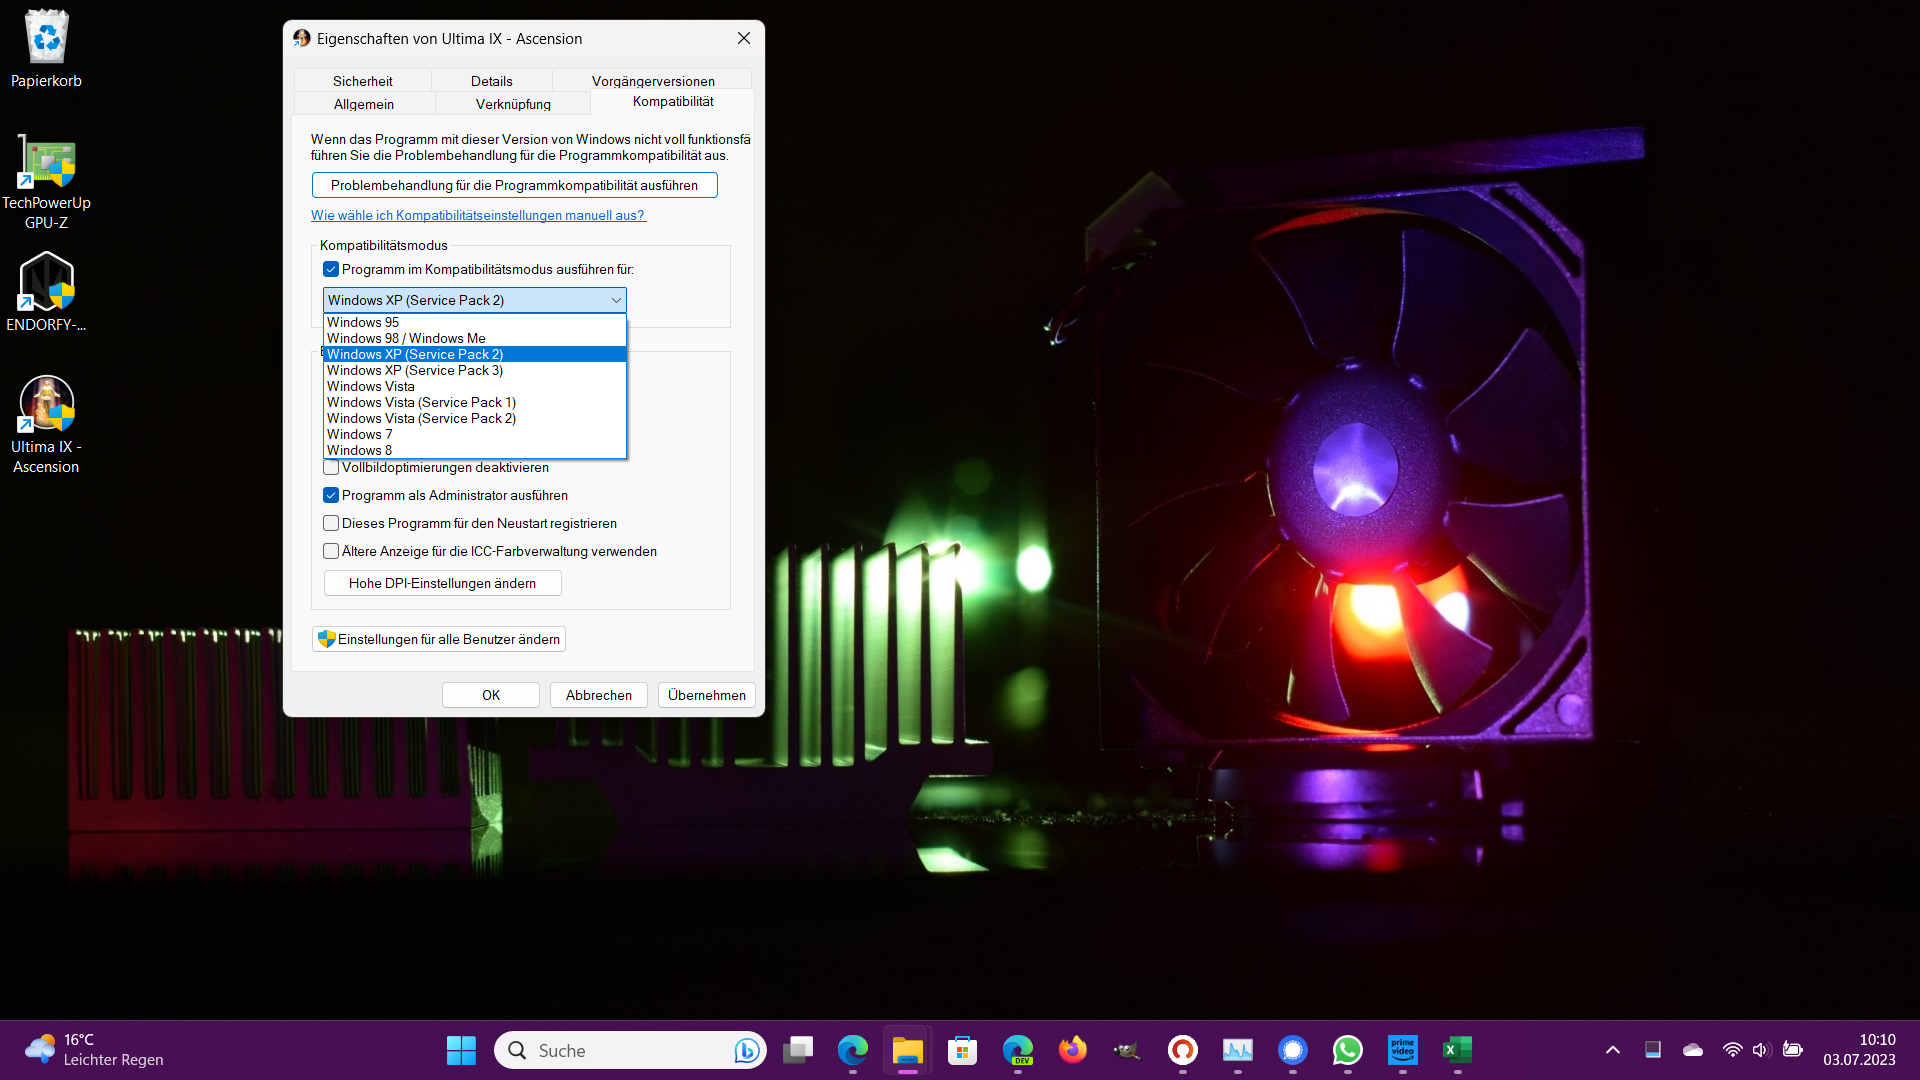This screenshot has height=1080, width=1920.
Task: Click the Übernehmen button
Action: pyautogui.click(x=706, y=695)
